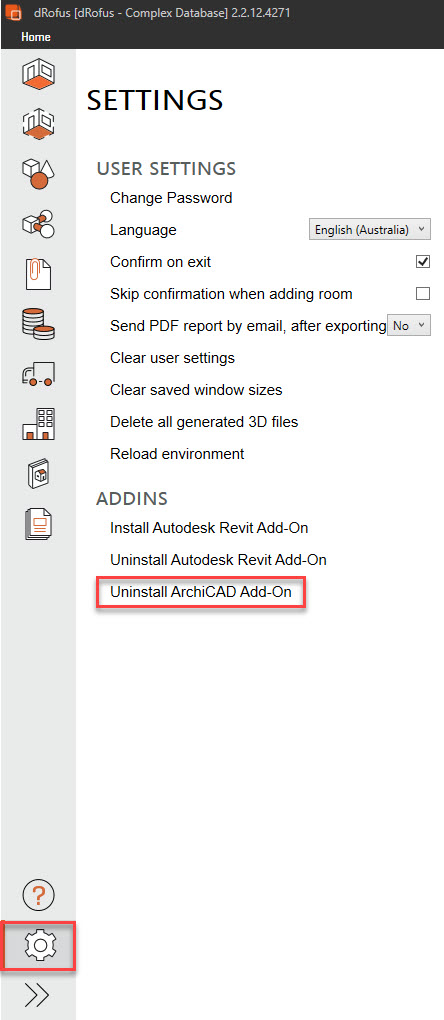Click the settings gear icon
The image size is (444, 1020).
click(x=39, y=946)
